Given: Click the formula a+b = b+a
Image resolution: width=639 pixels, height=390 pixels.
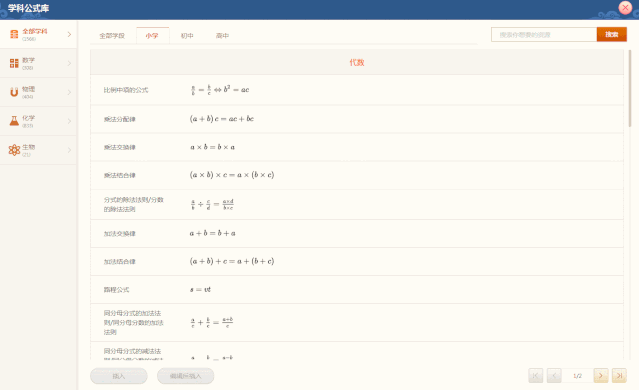Looking at the screenshot, I should (x=212, y=233).
